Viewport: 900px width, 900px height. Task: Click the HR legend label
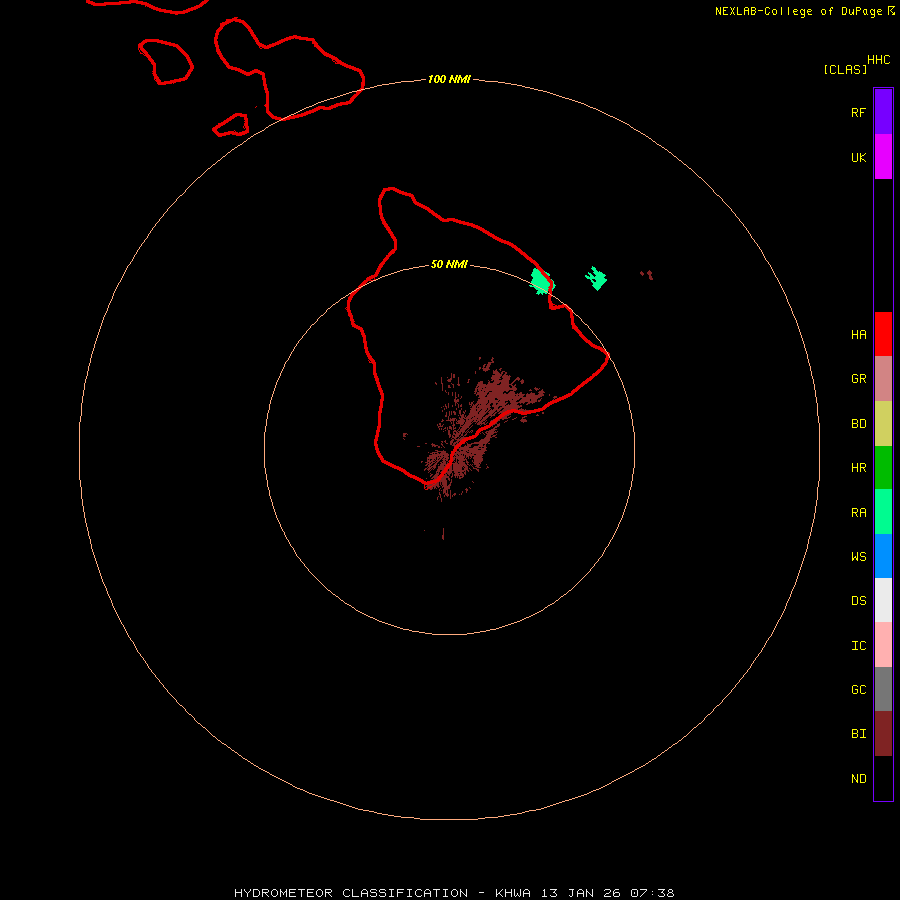[x=858, y=468]
